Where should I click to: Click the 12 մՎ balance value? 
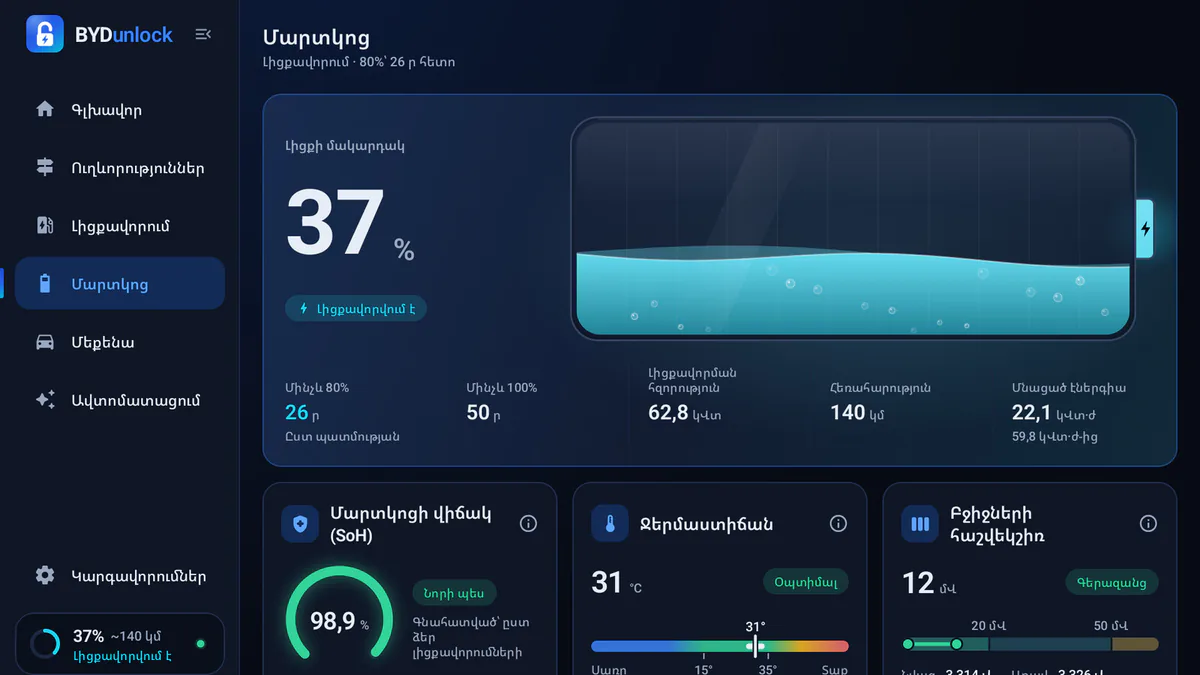(929, 582)
